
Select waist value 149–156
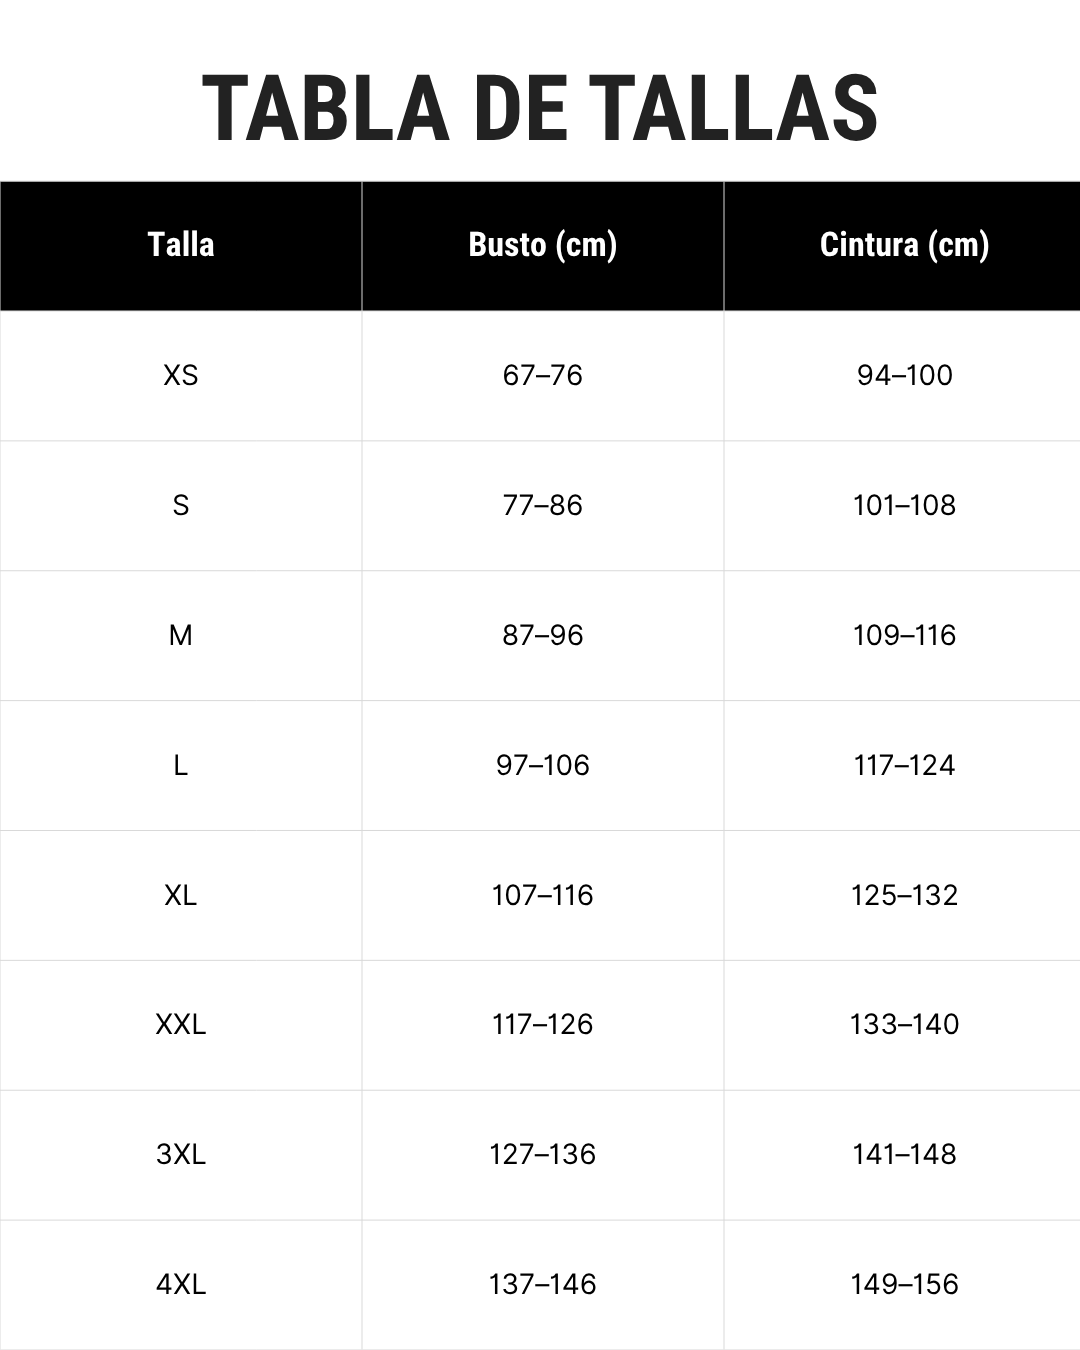[904, 1284]
